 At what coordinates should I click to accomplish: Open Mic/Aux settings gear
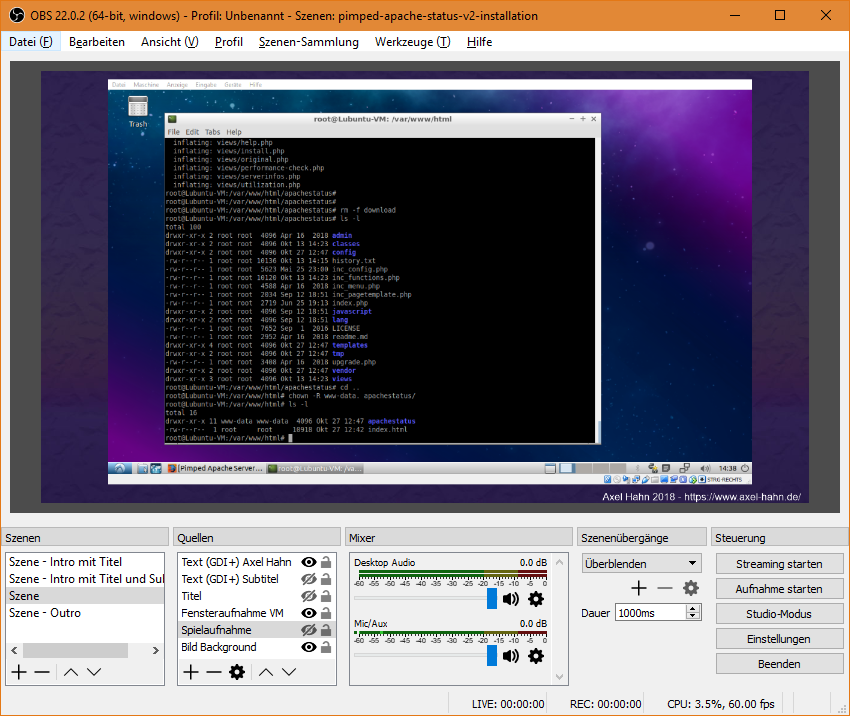(x=536, y=656)
